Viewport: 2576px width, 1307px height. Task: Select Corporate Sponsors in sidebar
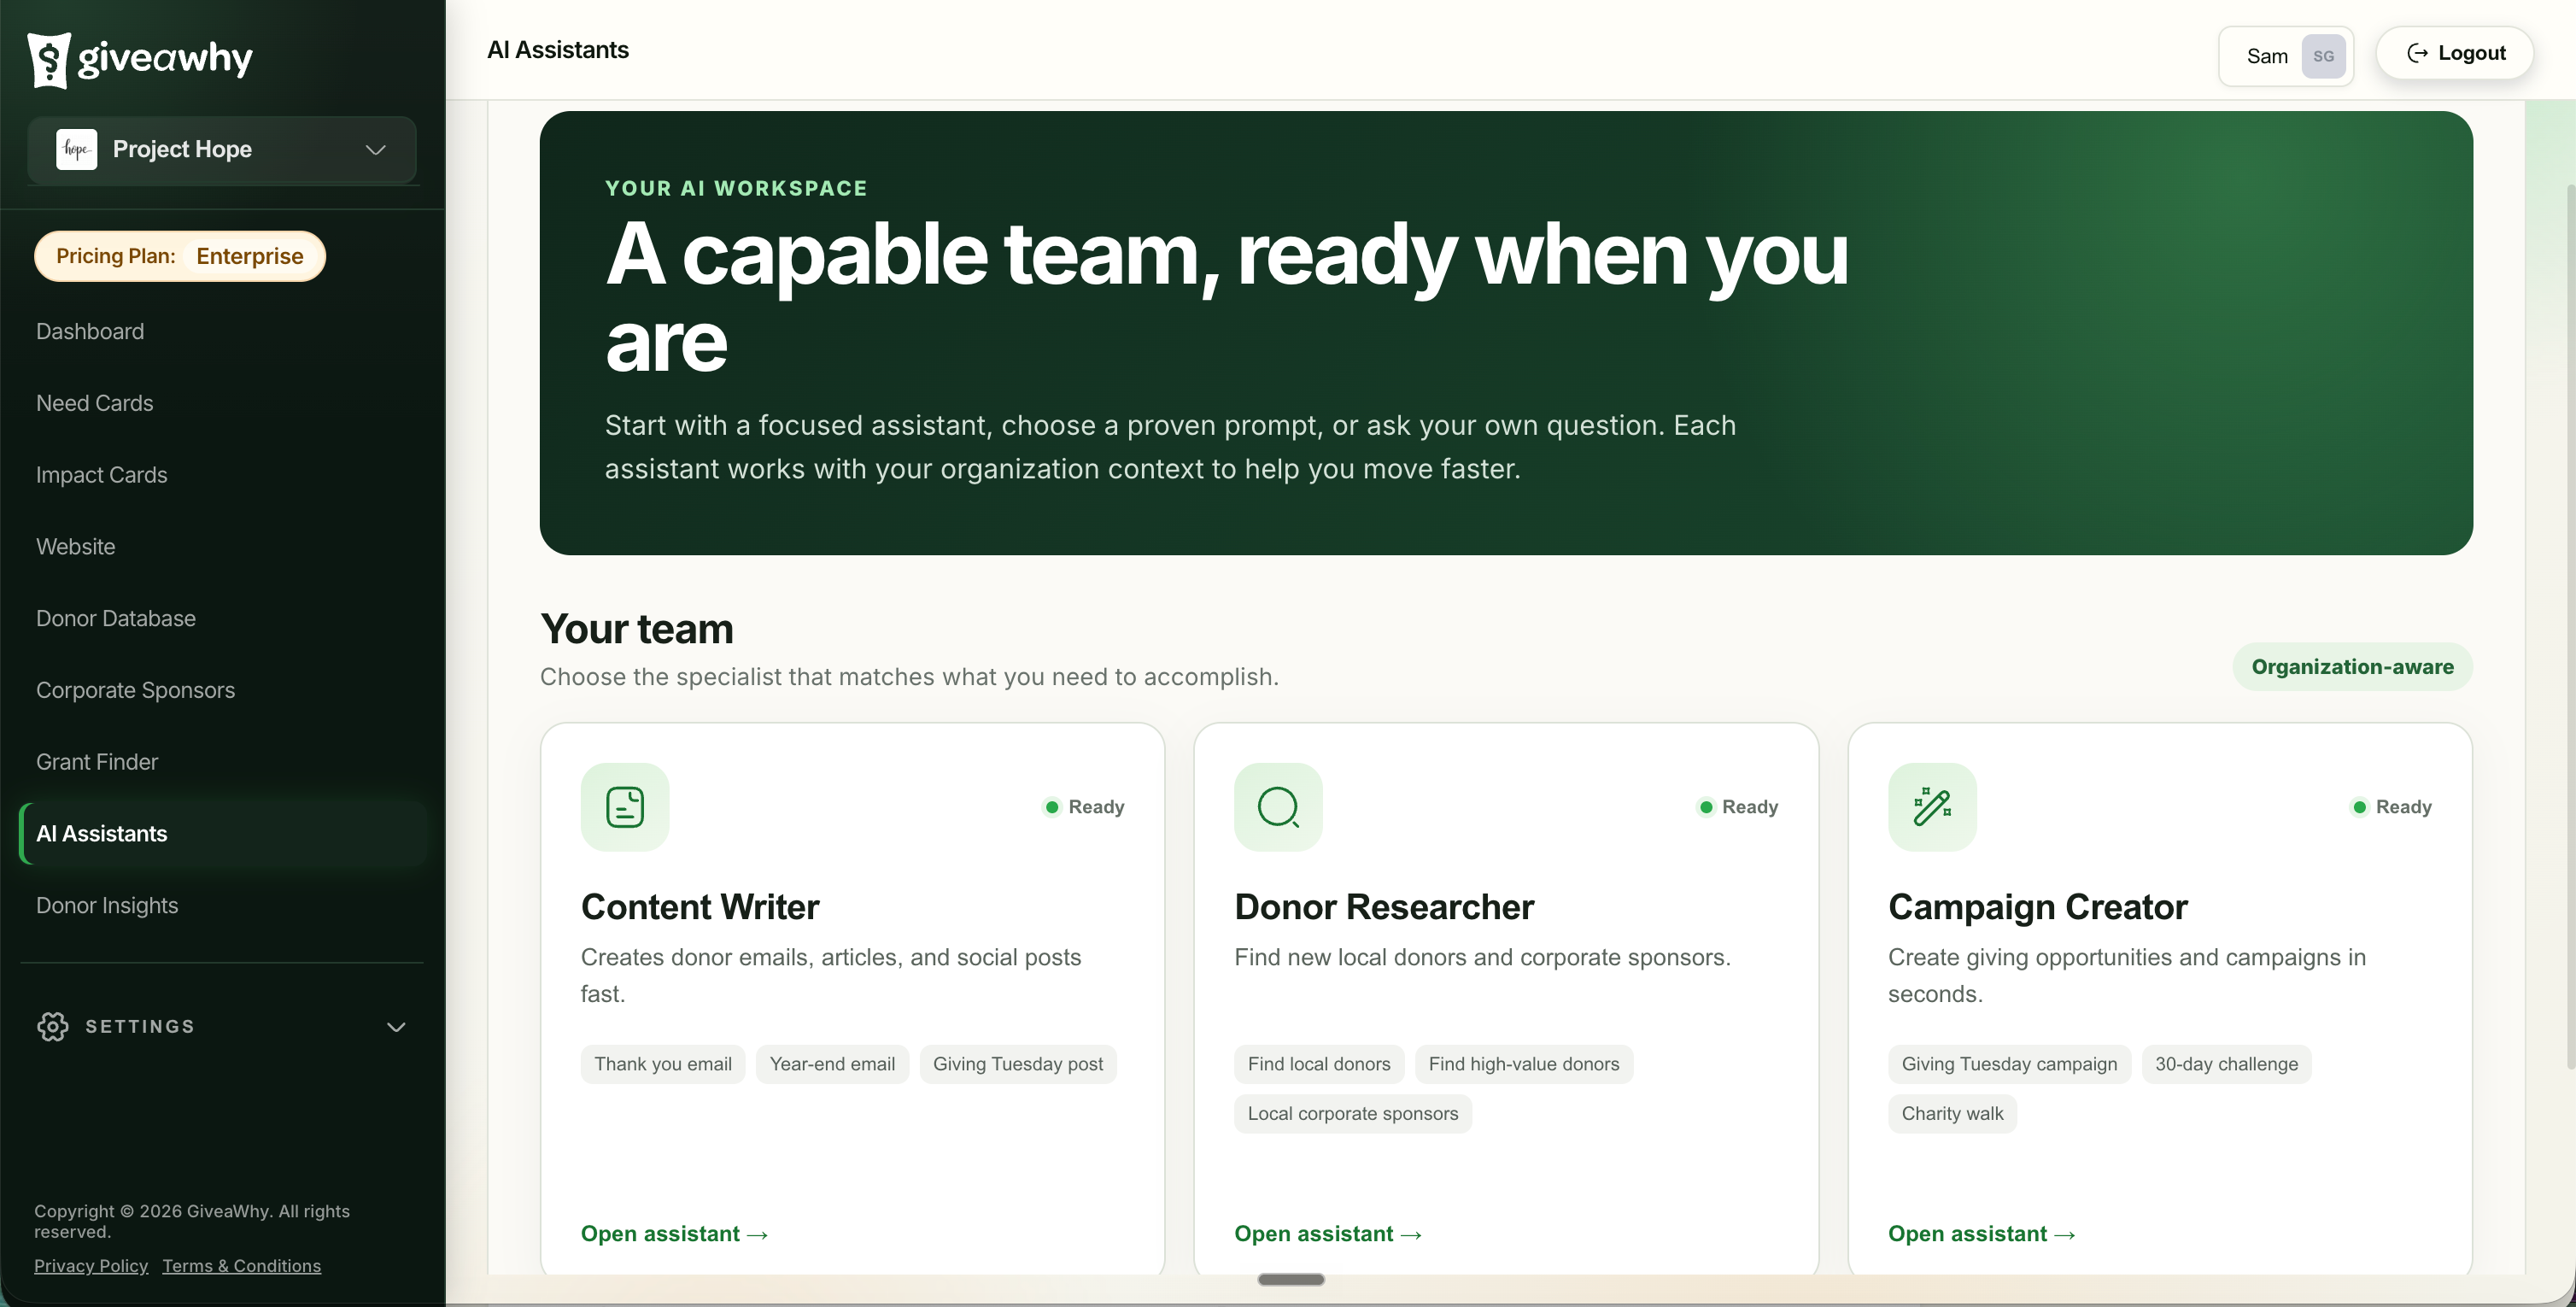(136, 690)
